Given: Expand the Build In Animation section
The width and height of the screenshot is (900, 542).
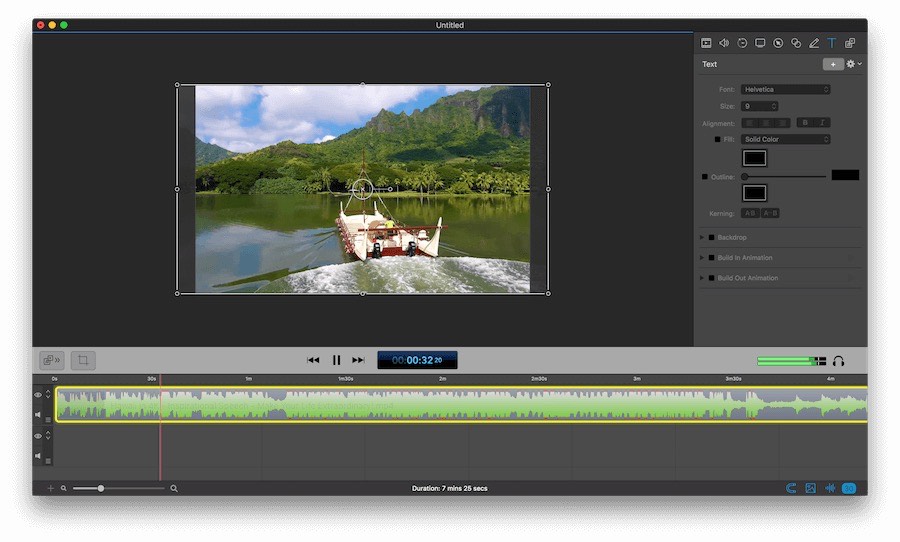Looking at the screenshot, I should click(x=701, y=258).
